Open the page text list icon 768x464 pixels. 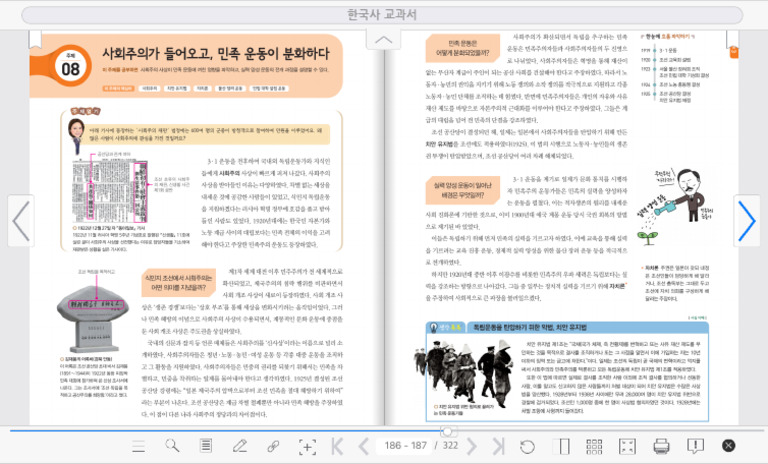click(x=206, y=445)
